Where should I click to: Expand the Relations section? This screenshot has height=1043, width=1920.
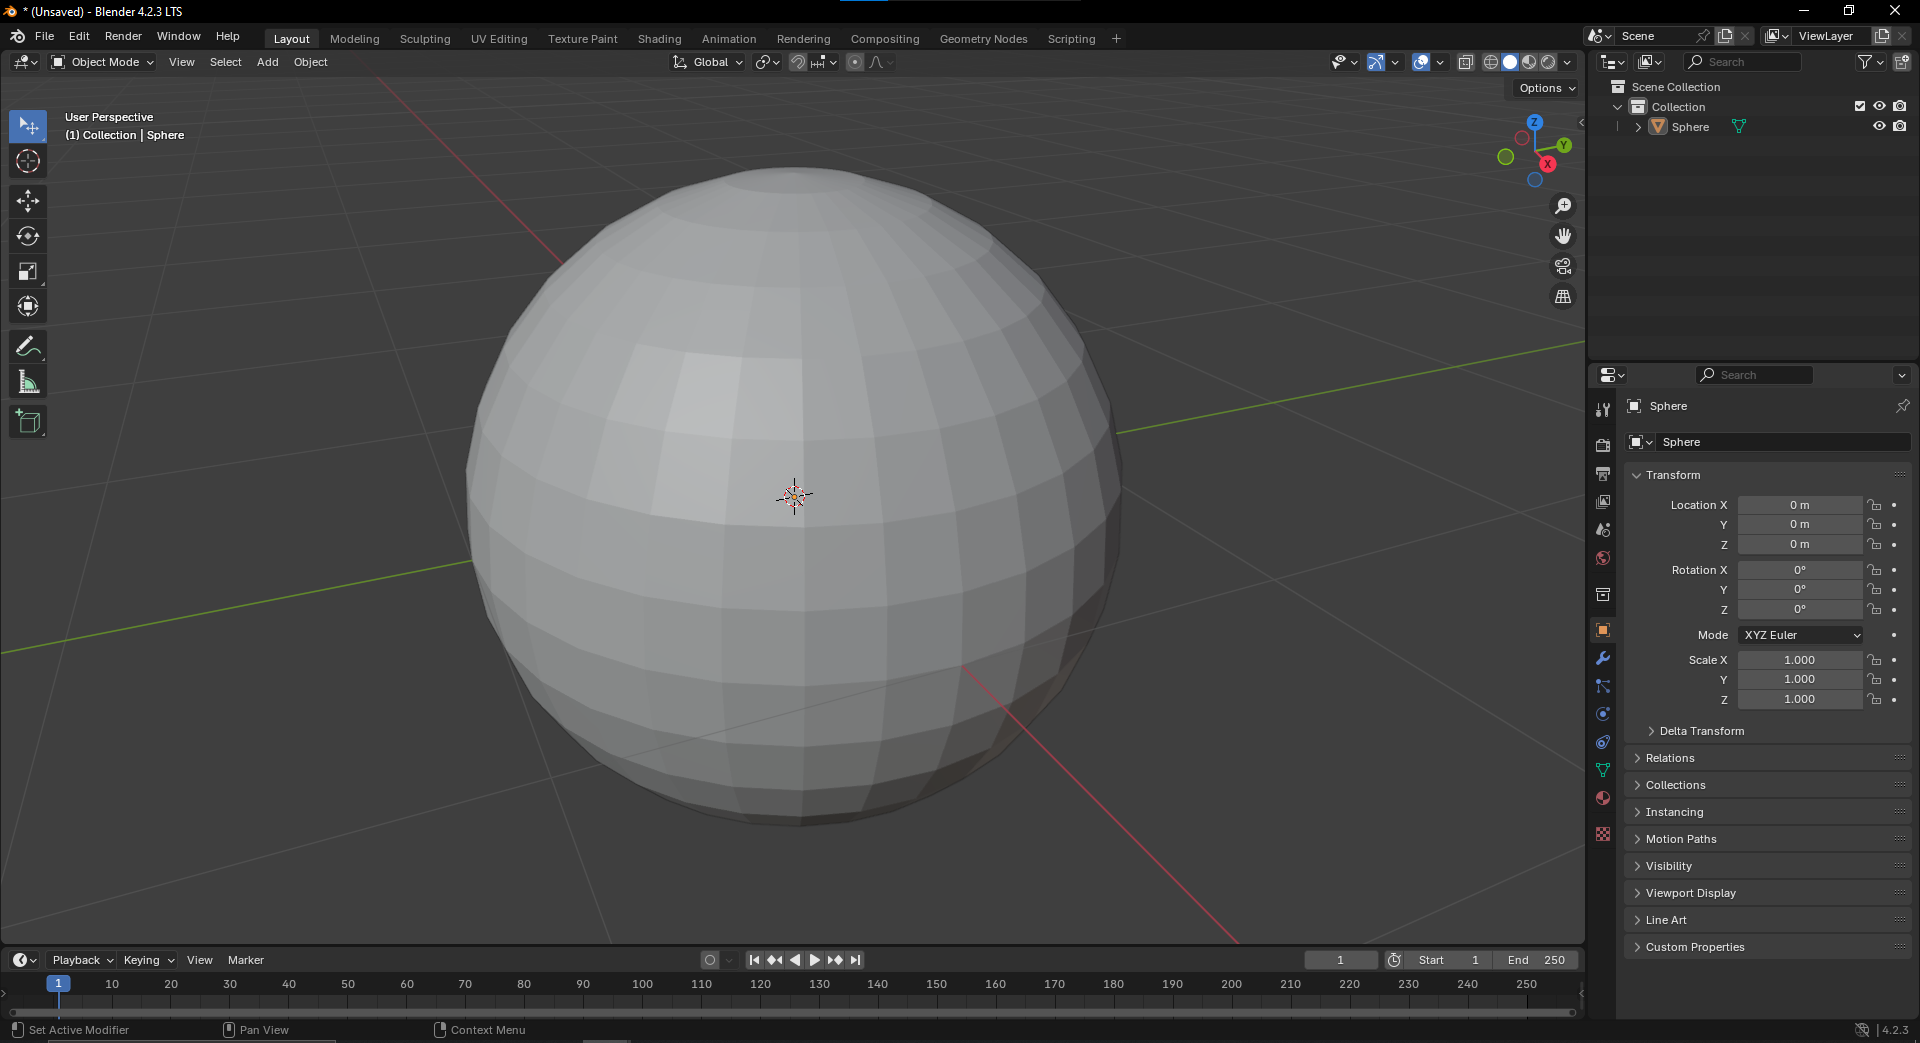point(1672,757)
